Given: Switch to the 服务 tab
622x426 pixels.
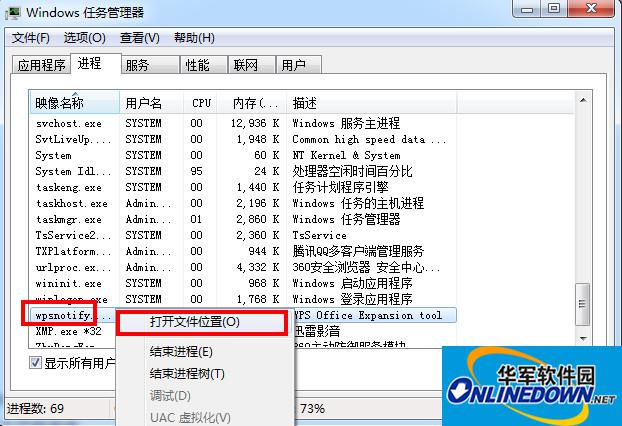Looking at the screenshot, I should (x=139, y=66).
